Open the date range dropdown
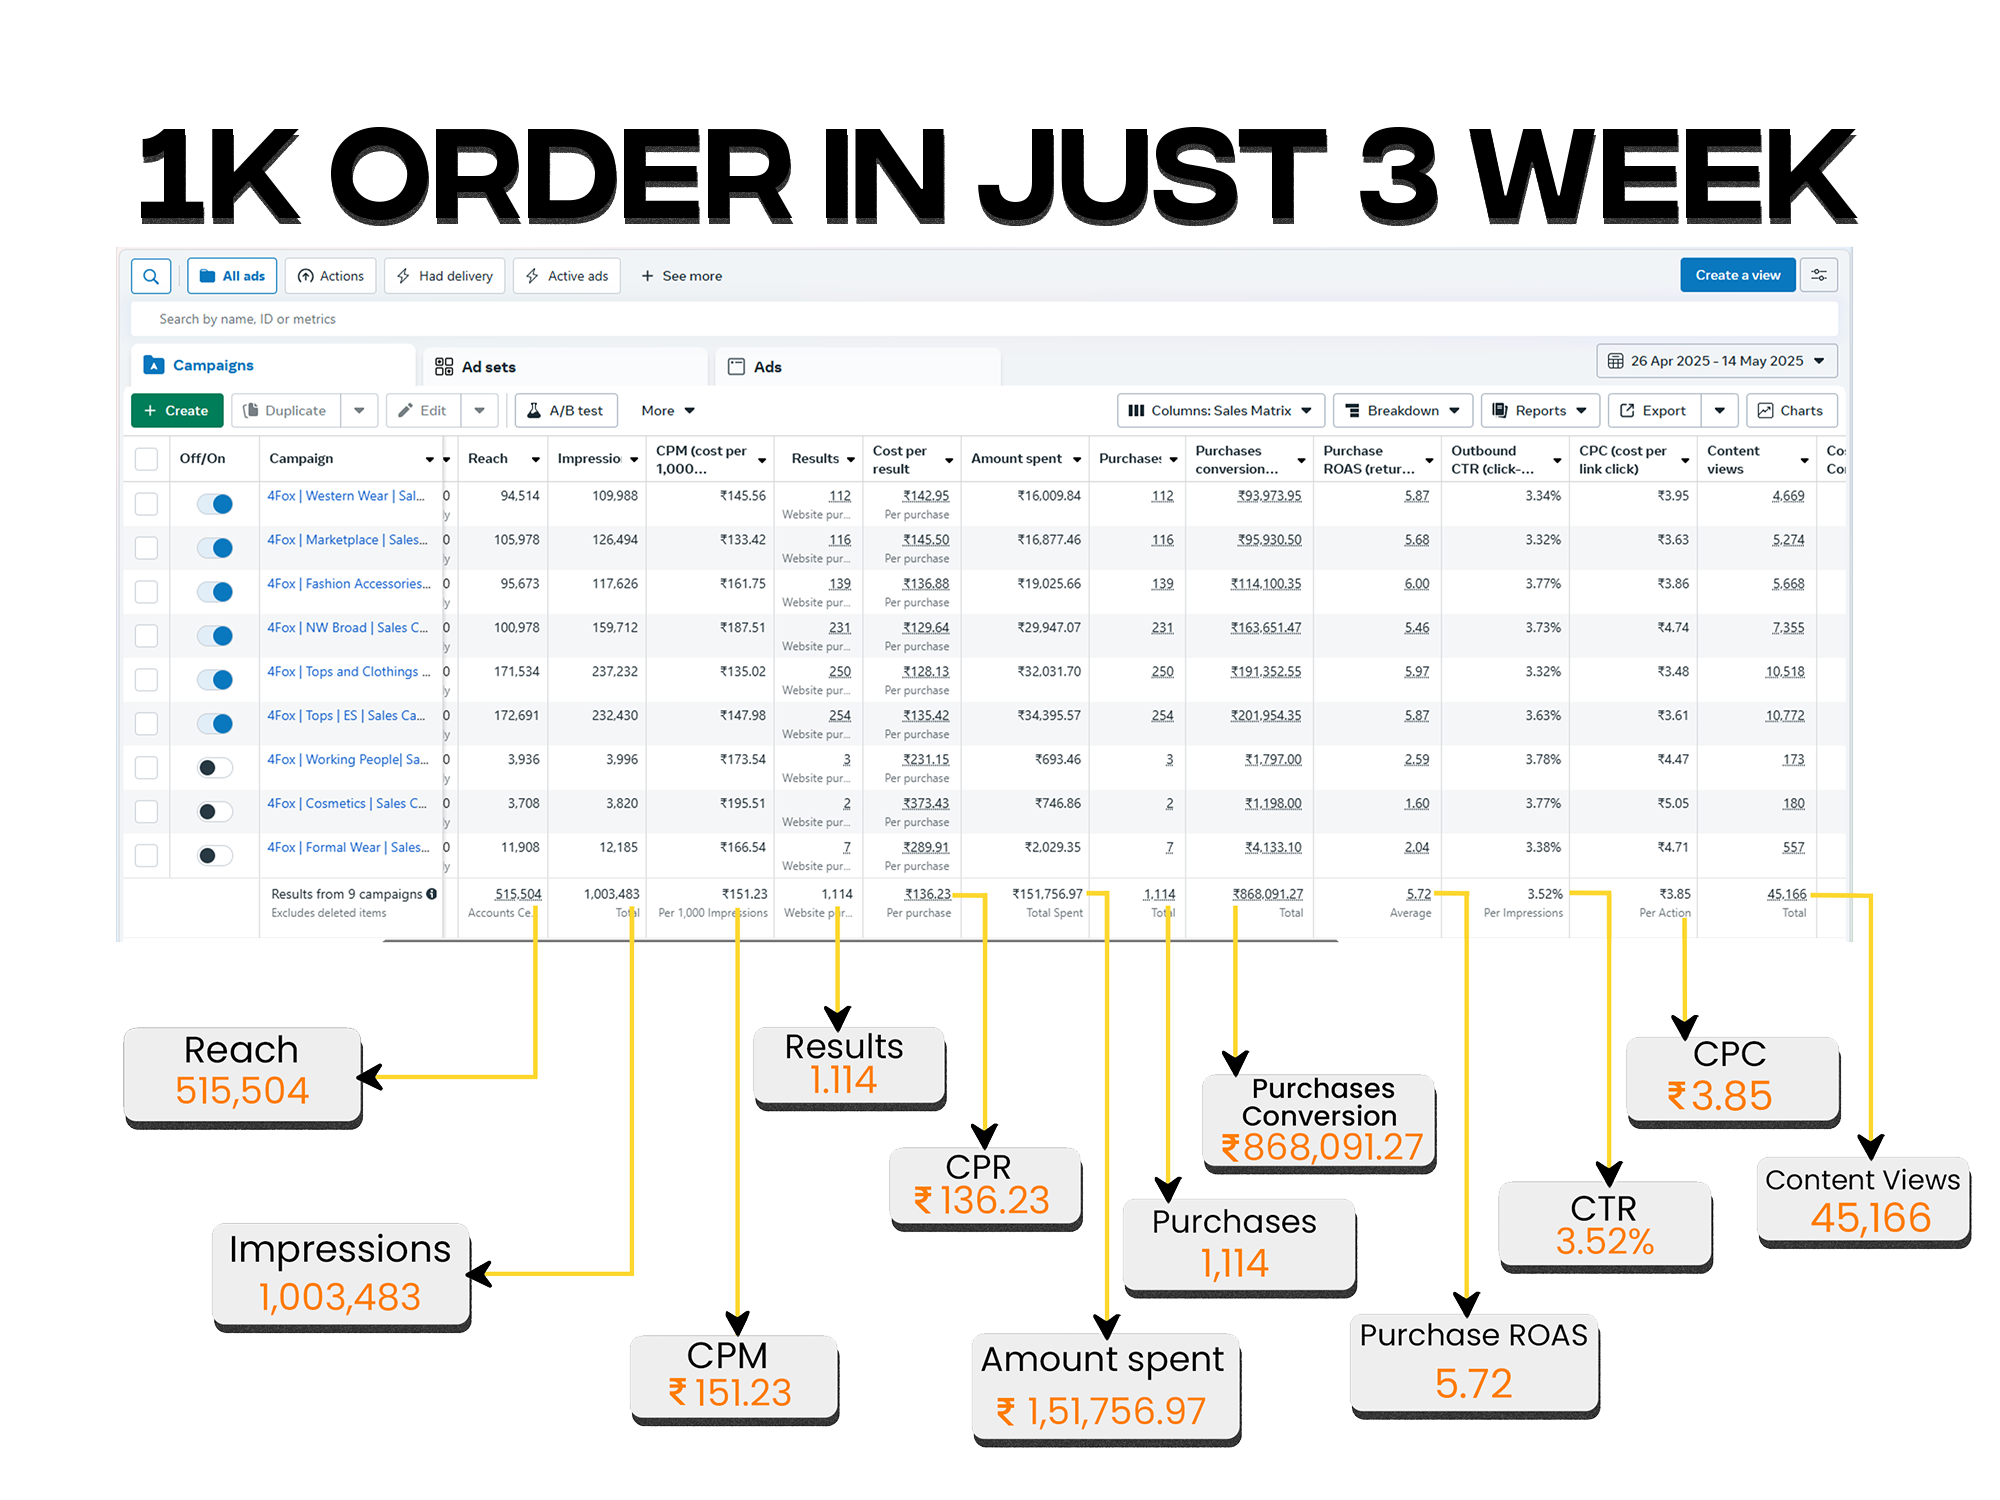Screen dimensions: 2000x1500 [x=1717, y=361]
